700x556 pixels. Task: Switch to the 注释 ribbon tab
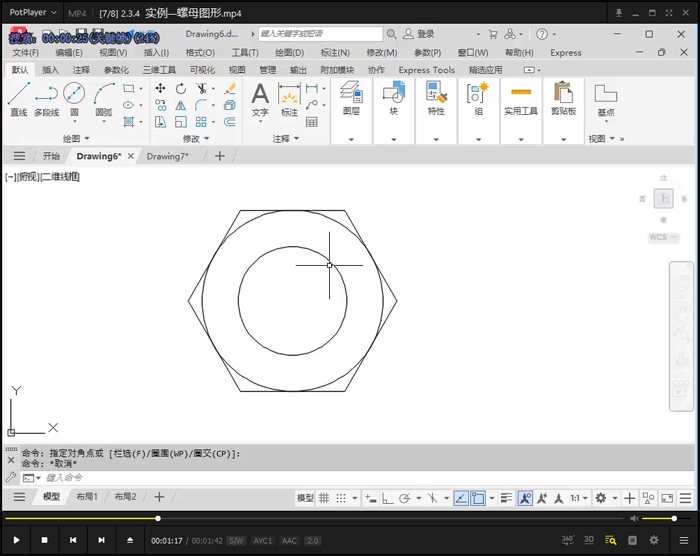[x=81, y=70]
